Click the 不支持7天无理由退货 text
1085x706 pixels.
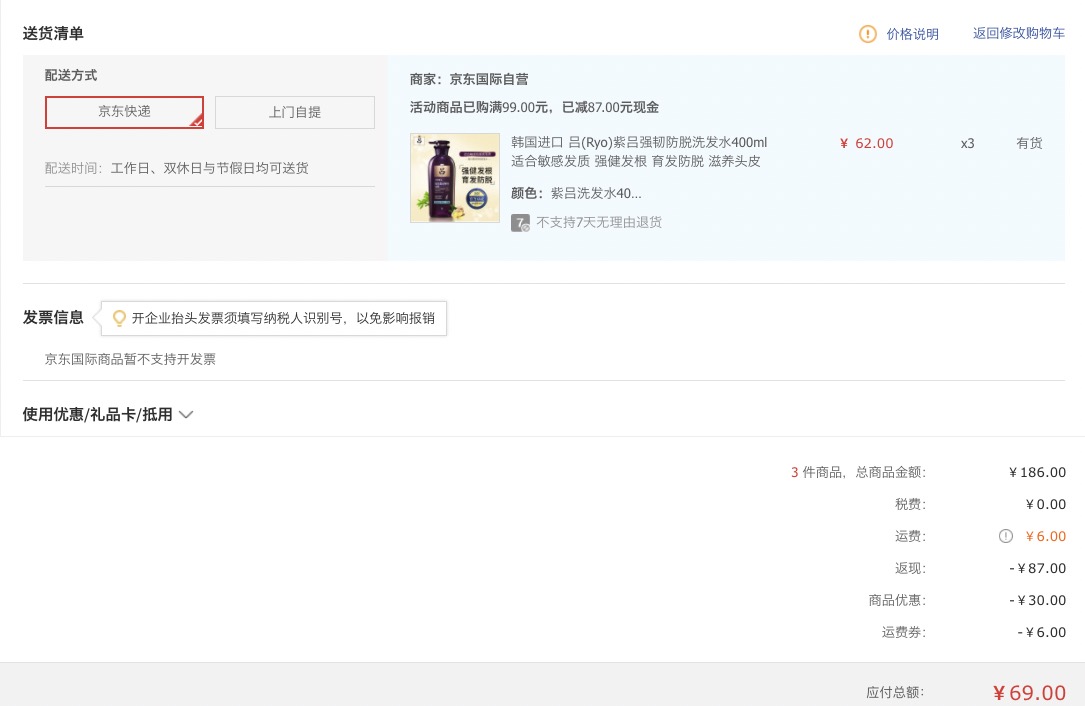599,222
